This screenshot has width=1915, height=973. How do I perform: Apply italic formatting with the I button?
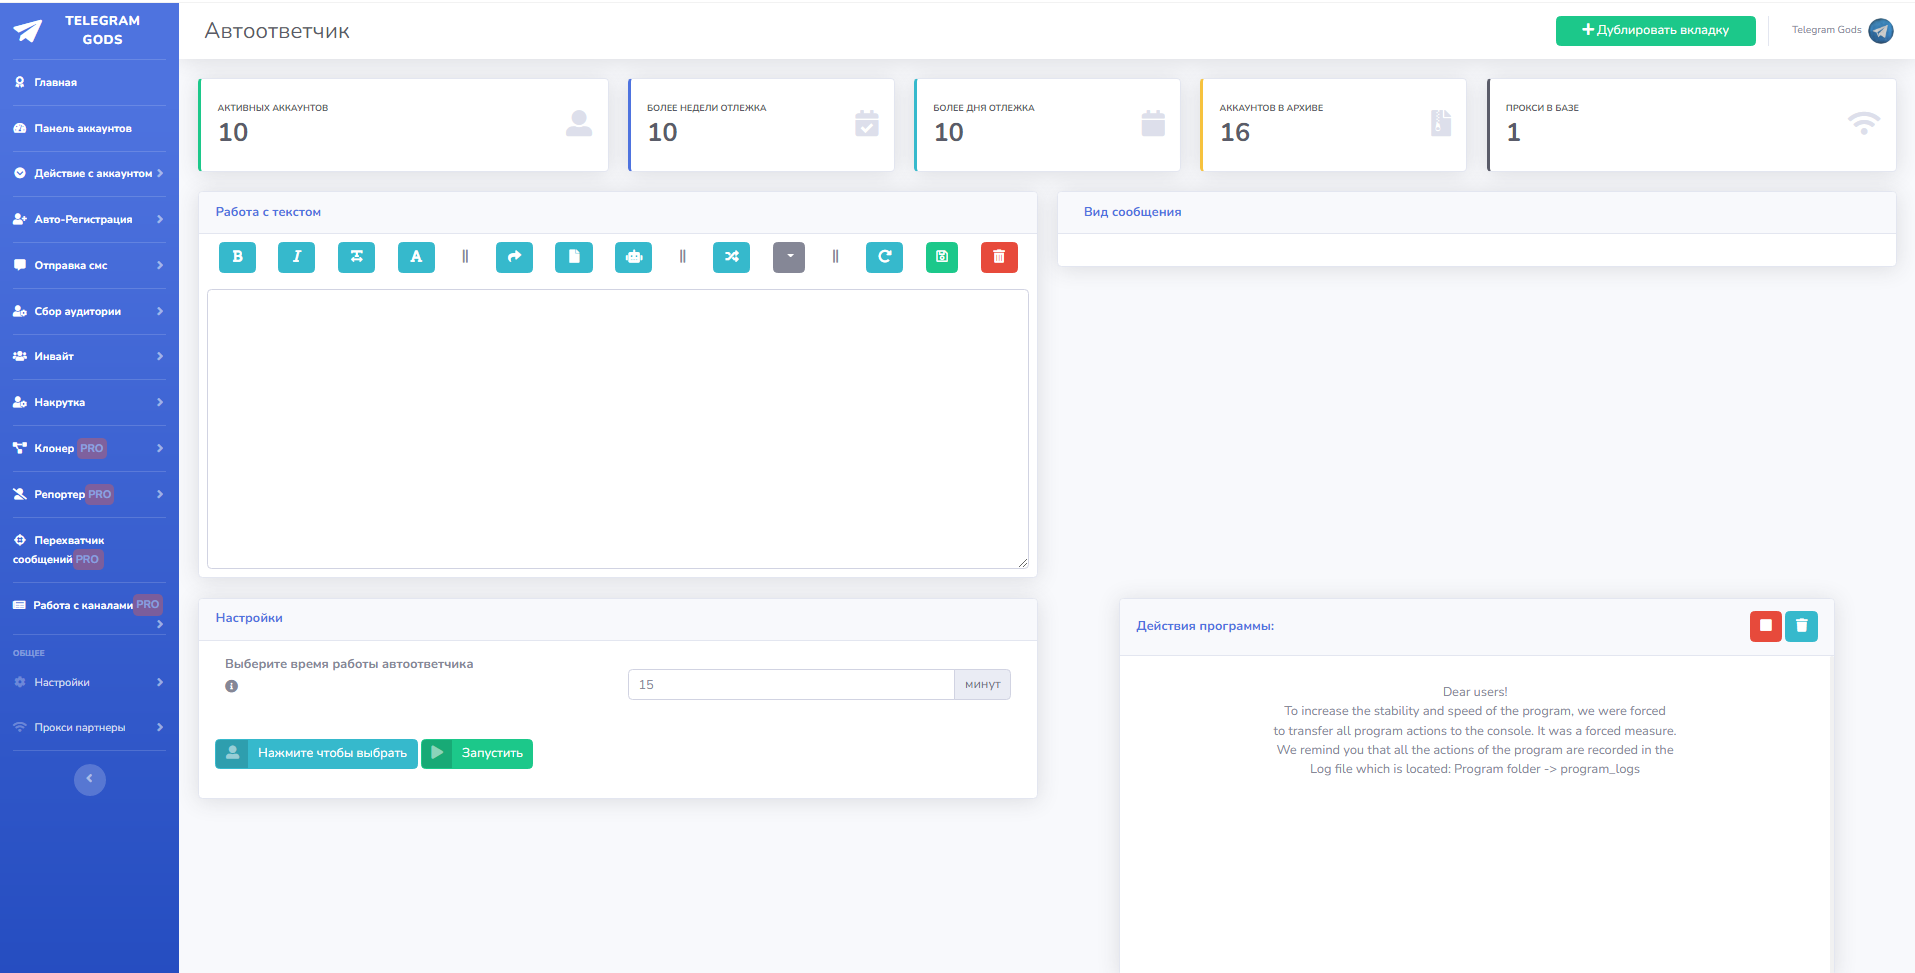click(x=296, y=257)
